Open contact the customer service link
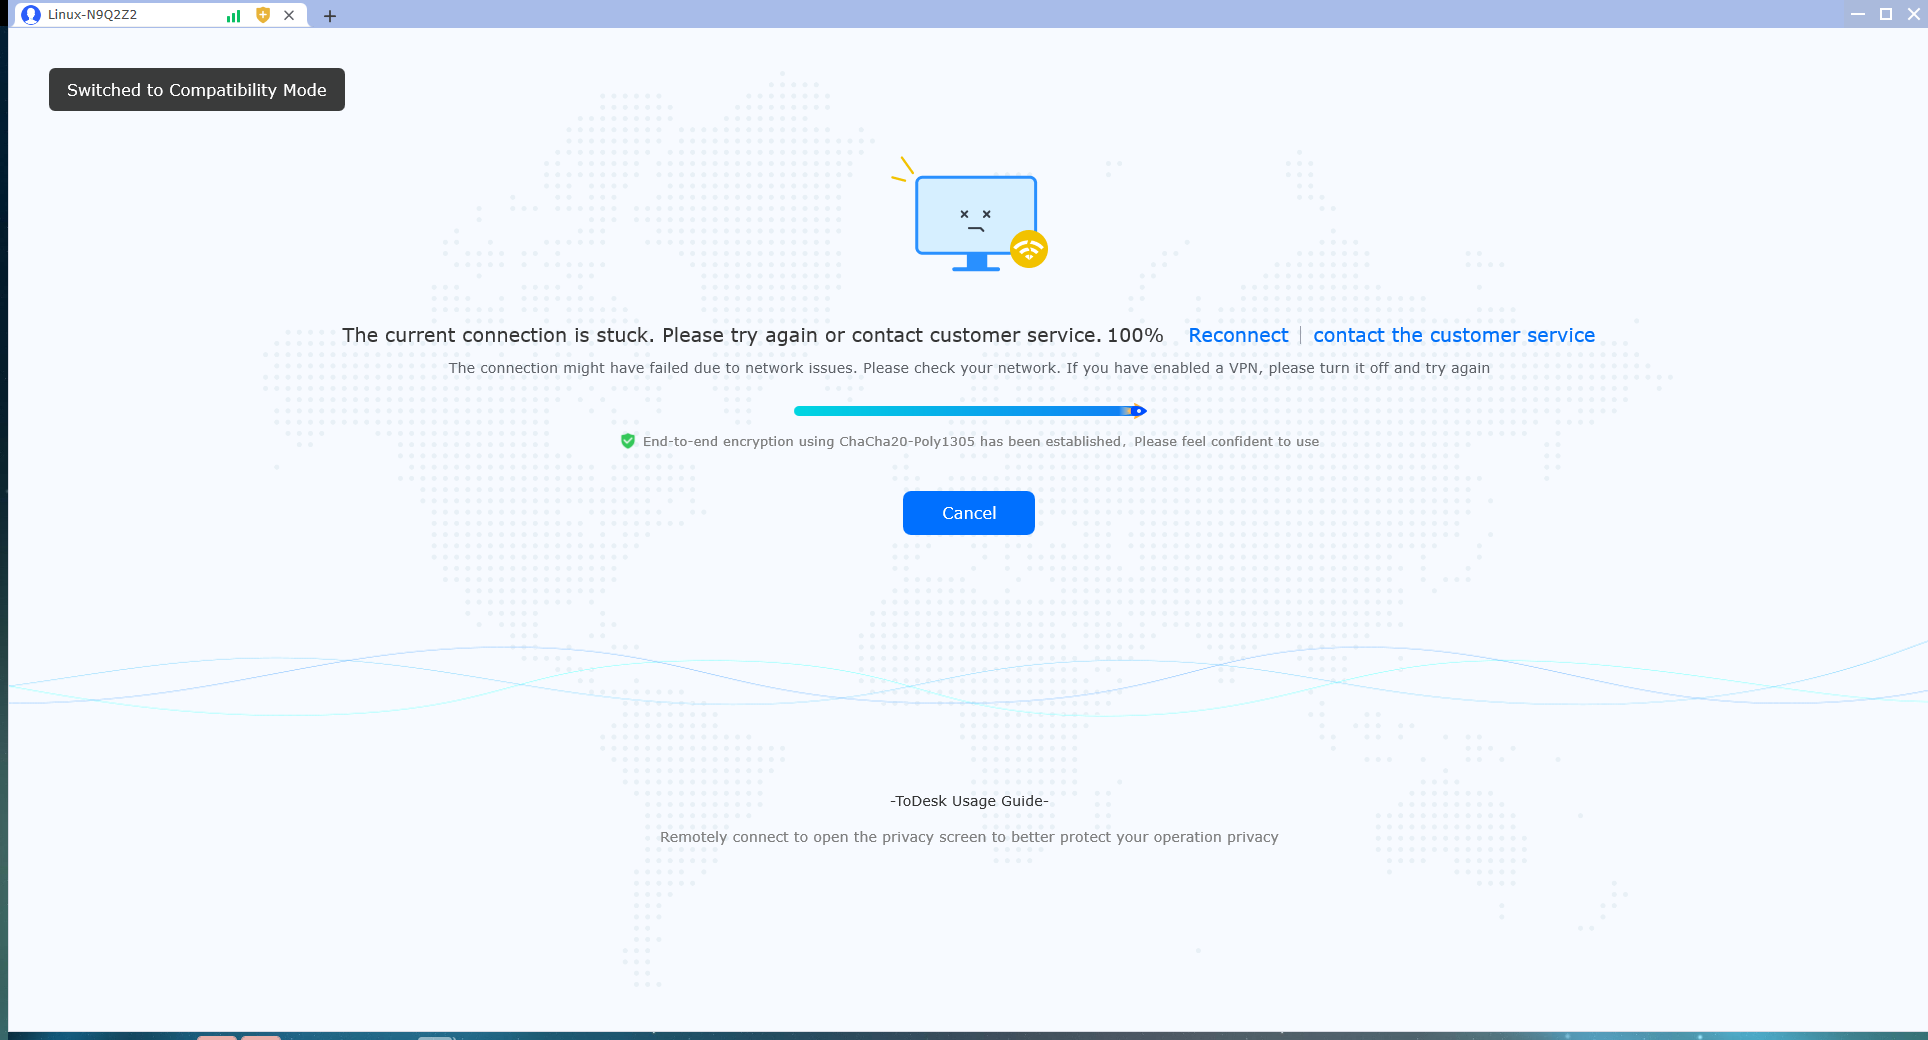Screen dimensions: 1928x1040 click(x=1454, y=335)
